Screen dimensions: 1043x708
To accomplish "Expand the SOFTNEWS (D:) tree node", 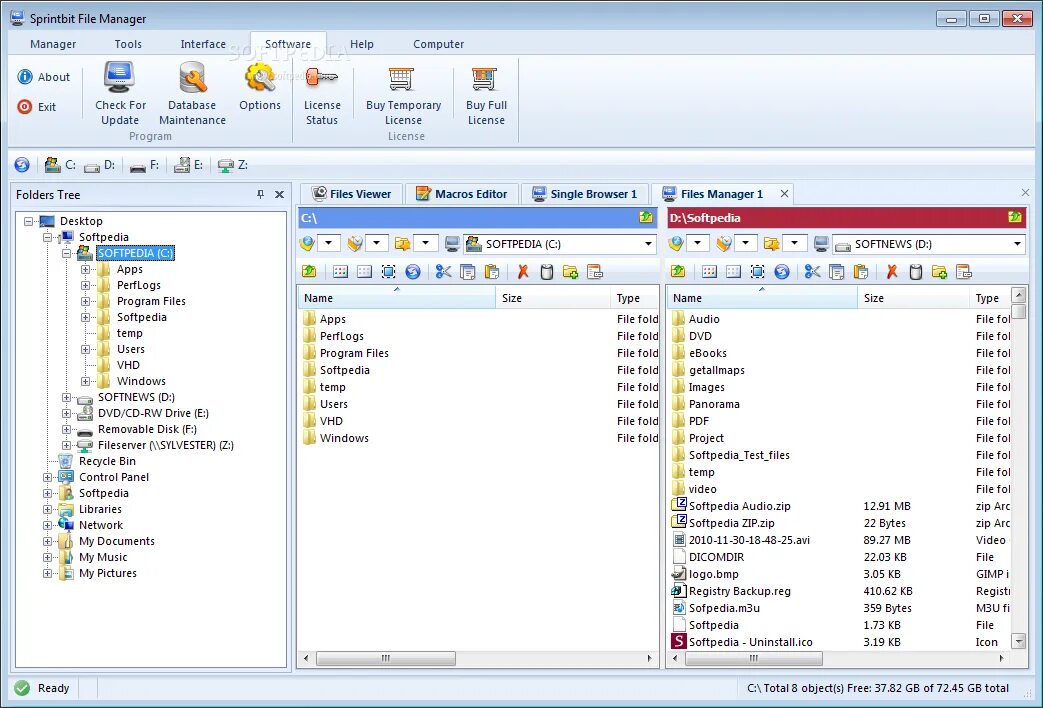I will (67, 397).
